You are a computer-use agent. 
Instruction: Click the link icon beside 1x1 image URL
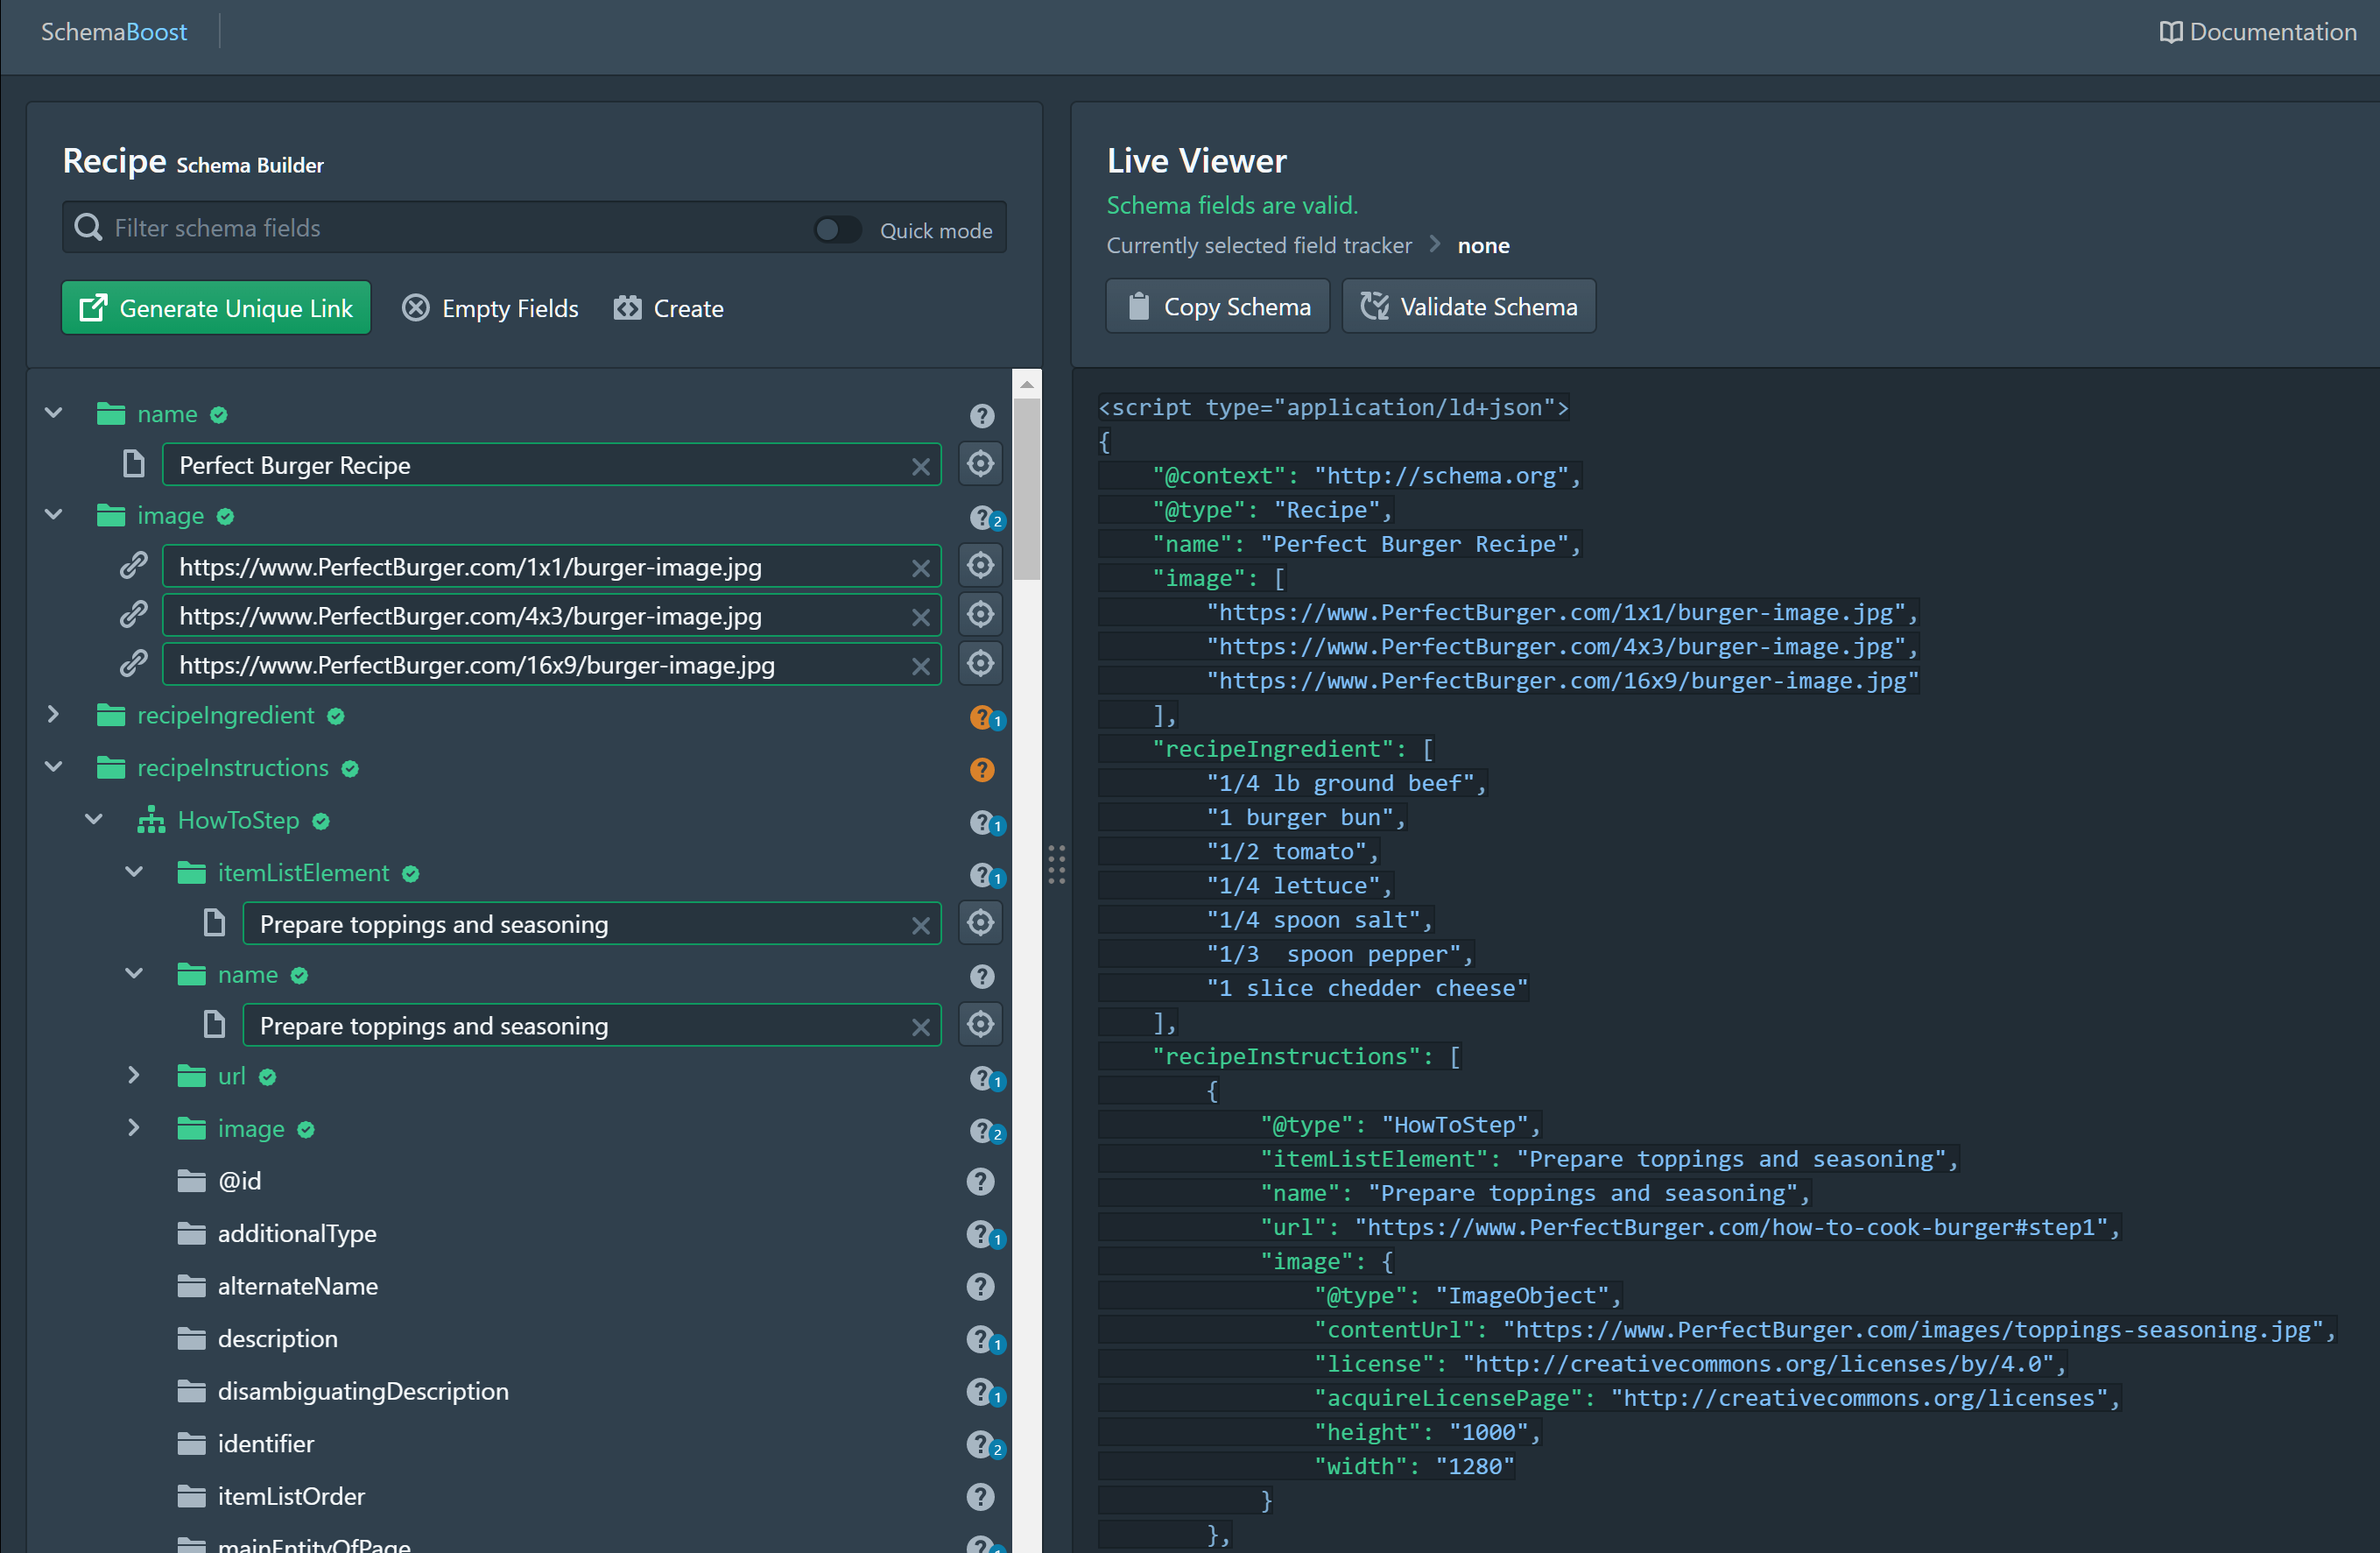133,566
